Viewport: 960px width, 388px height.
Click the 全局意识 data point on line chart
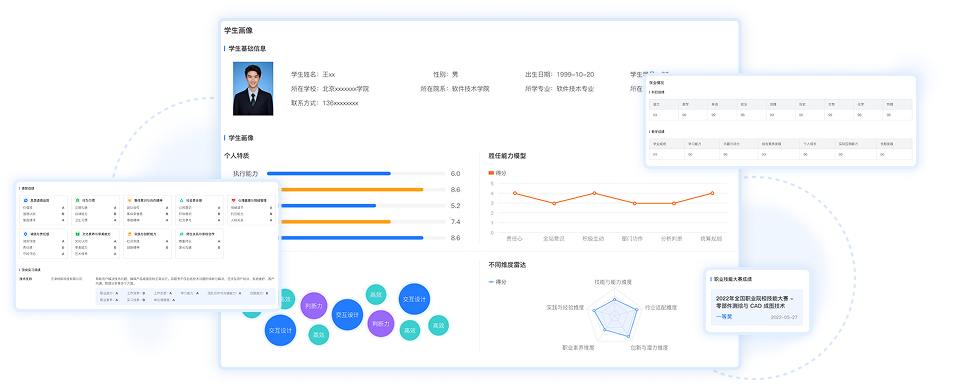(554, 203)
